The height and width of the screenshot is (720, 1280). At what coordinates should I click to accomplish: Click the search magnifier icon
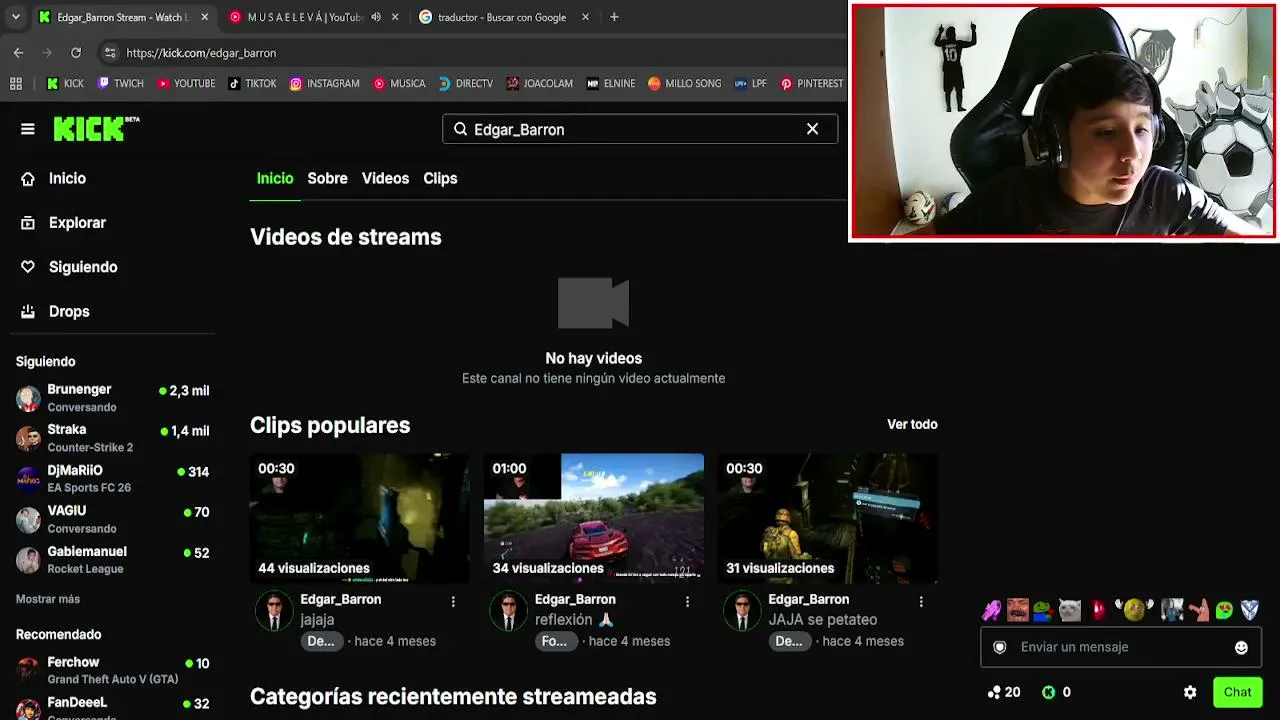460,129
